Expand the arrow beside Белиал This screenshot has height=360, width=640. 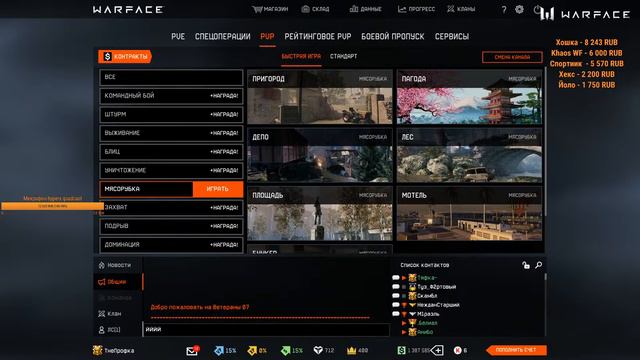pyautogui.click(x=404, y=323)
